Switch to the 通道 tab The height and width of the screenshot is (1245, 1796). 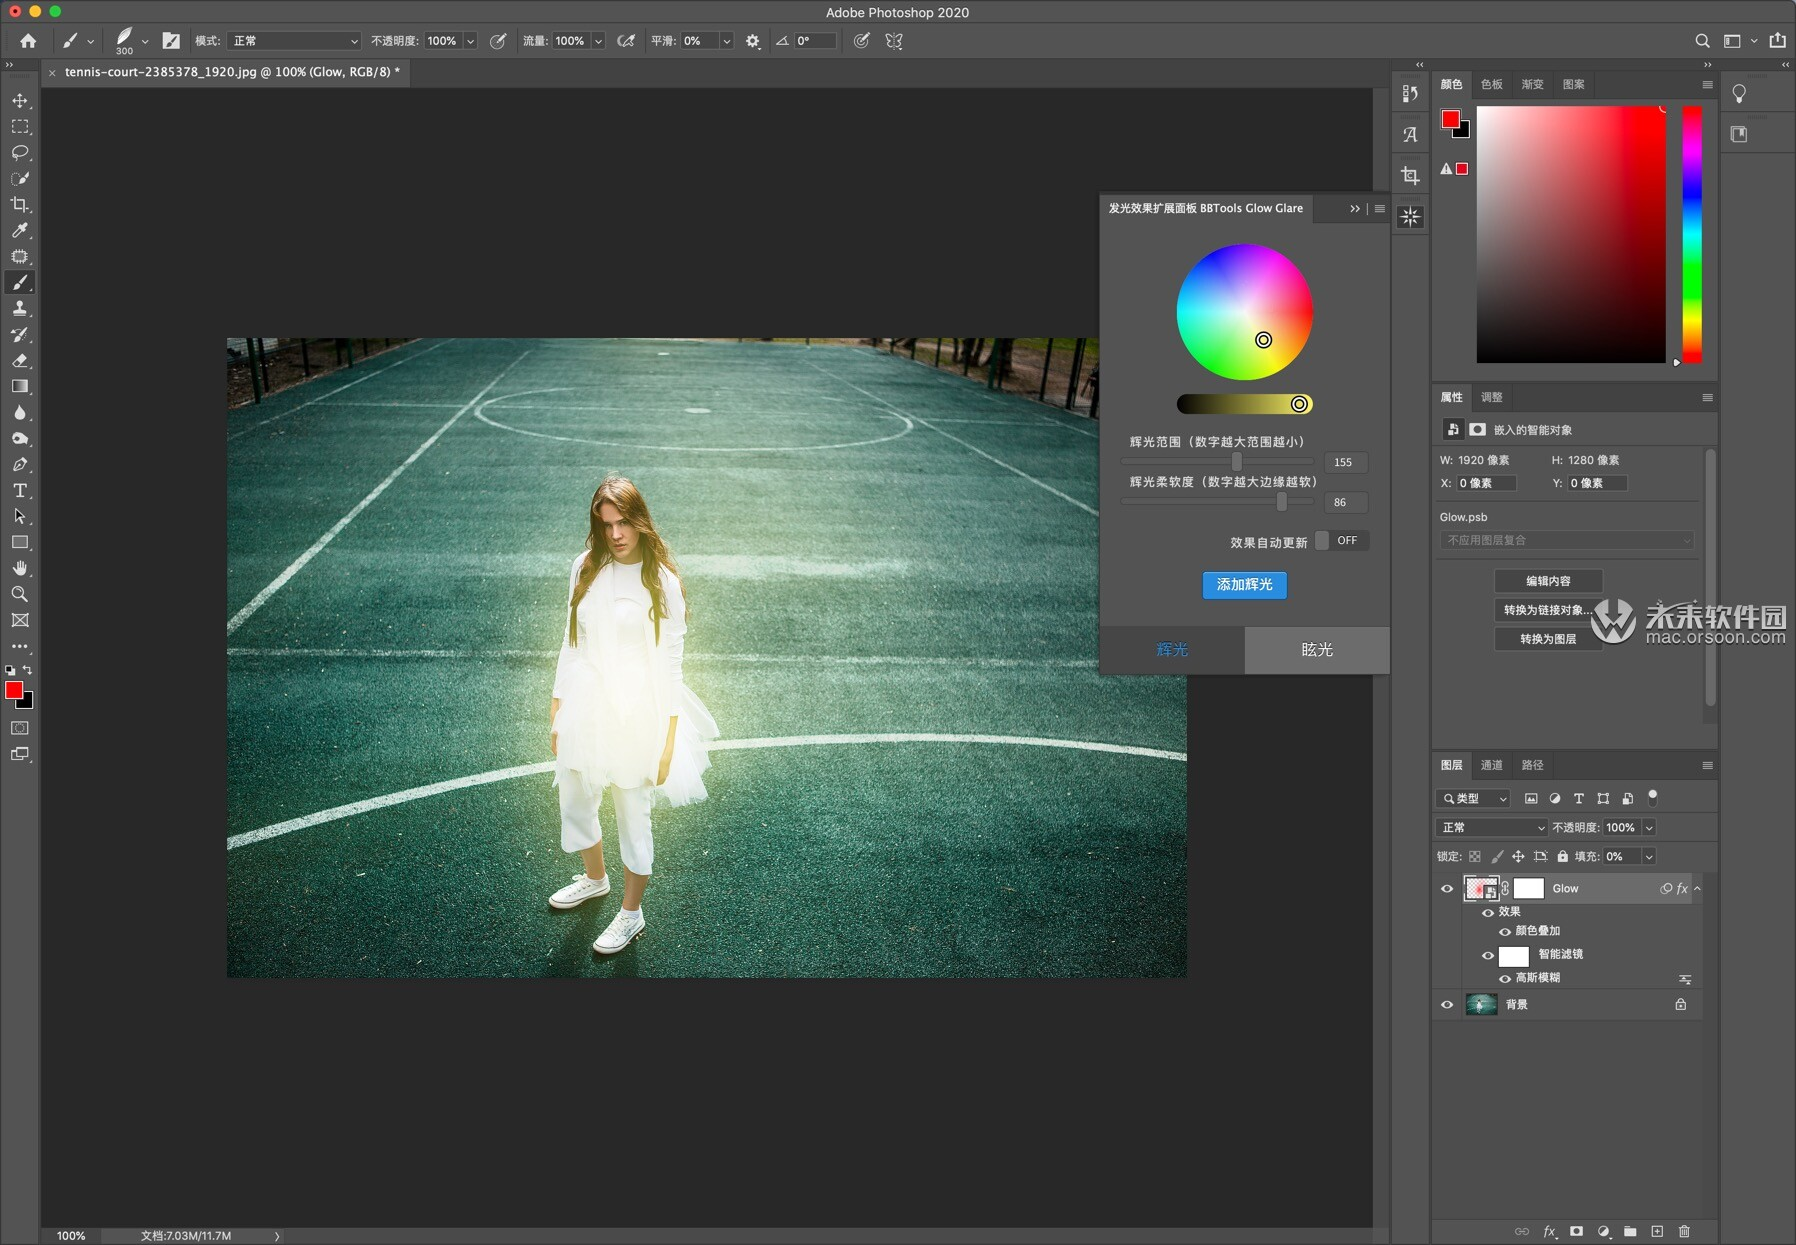tap(1492, 764)
